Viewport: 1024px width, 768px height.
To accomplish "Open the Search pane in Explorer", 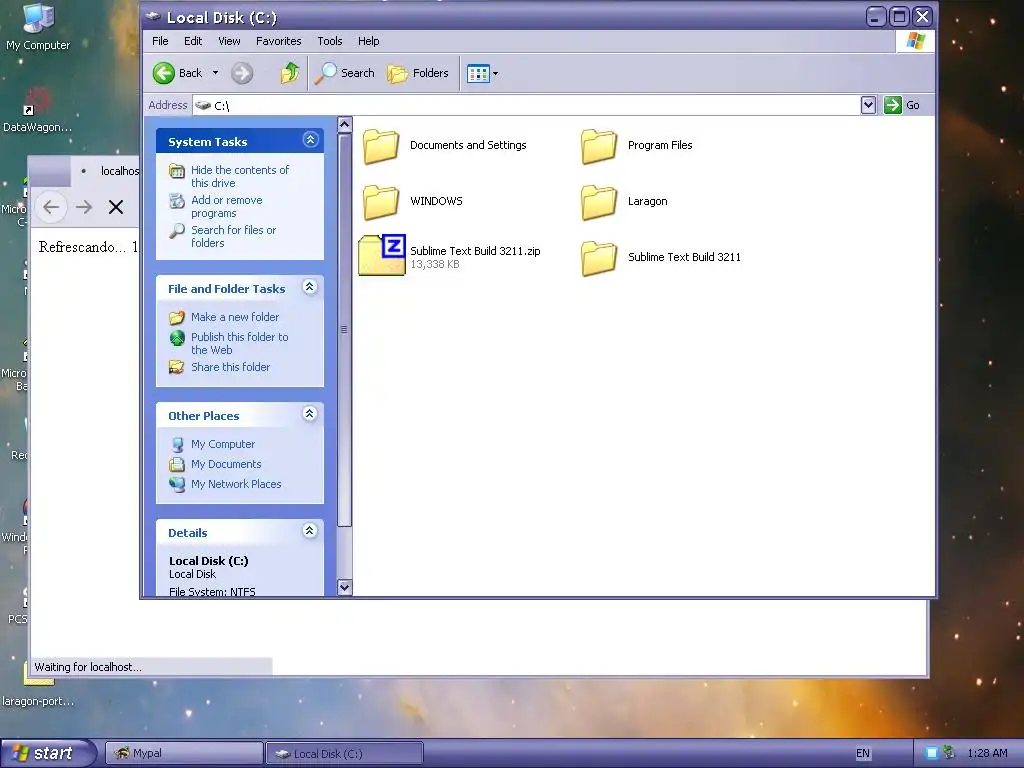I will [344, 73].
